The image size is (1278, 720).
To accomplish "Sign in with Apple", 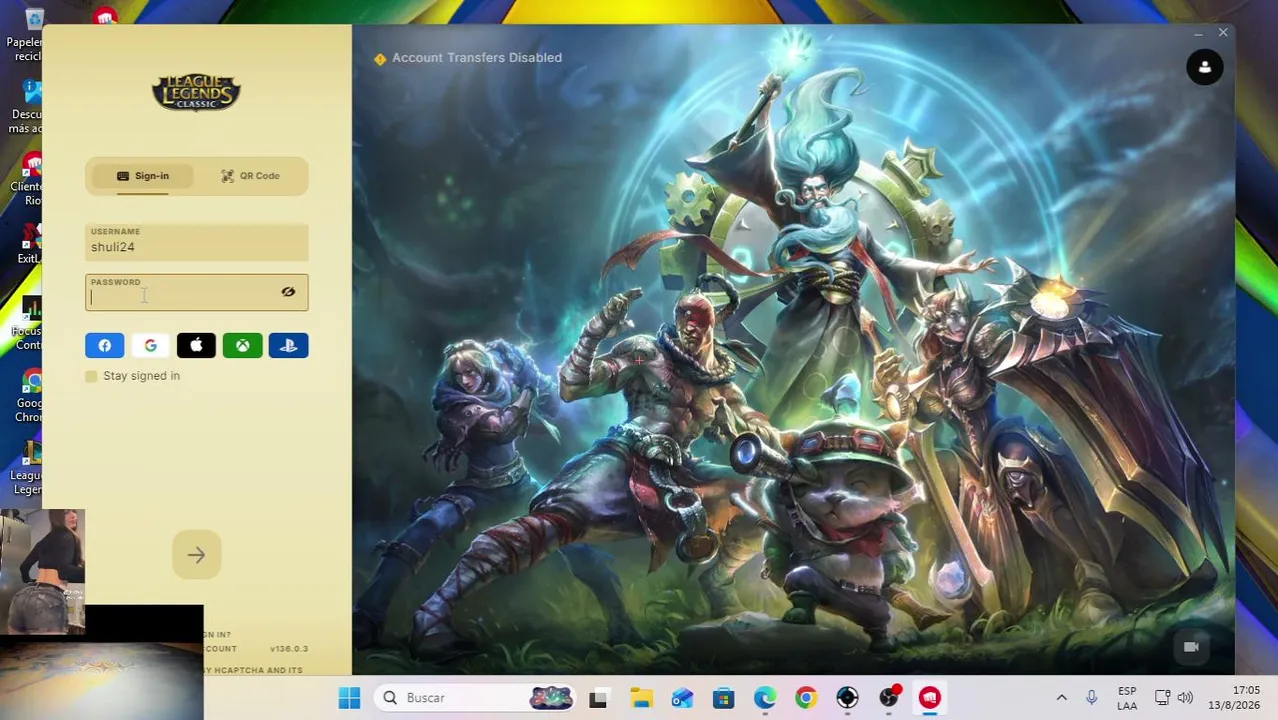I will [x=197, y=346].
